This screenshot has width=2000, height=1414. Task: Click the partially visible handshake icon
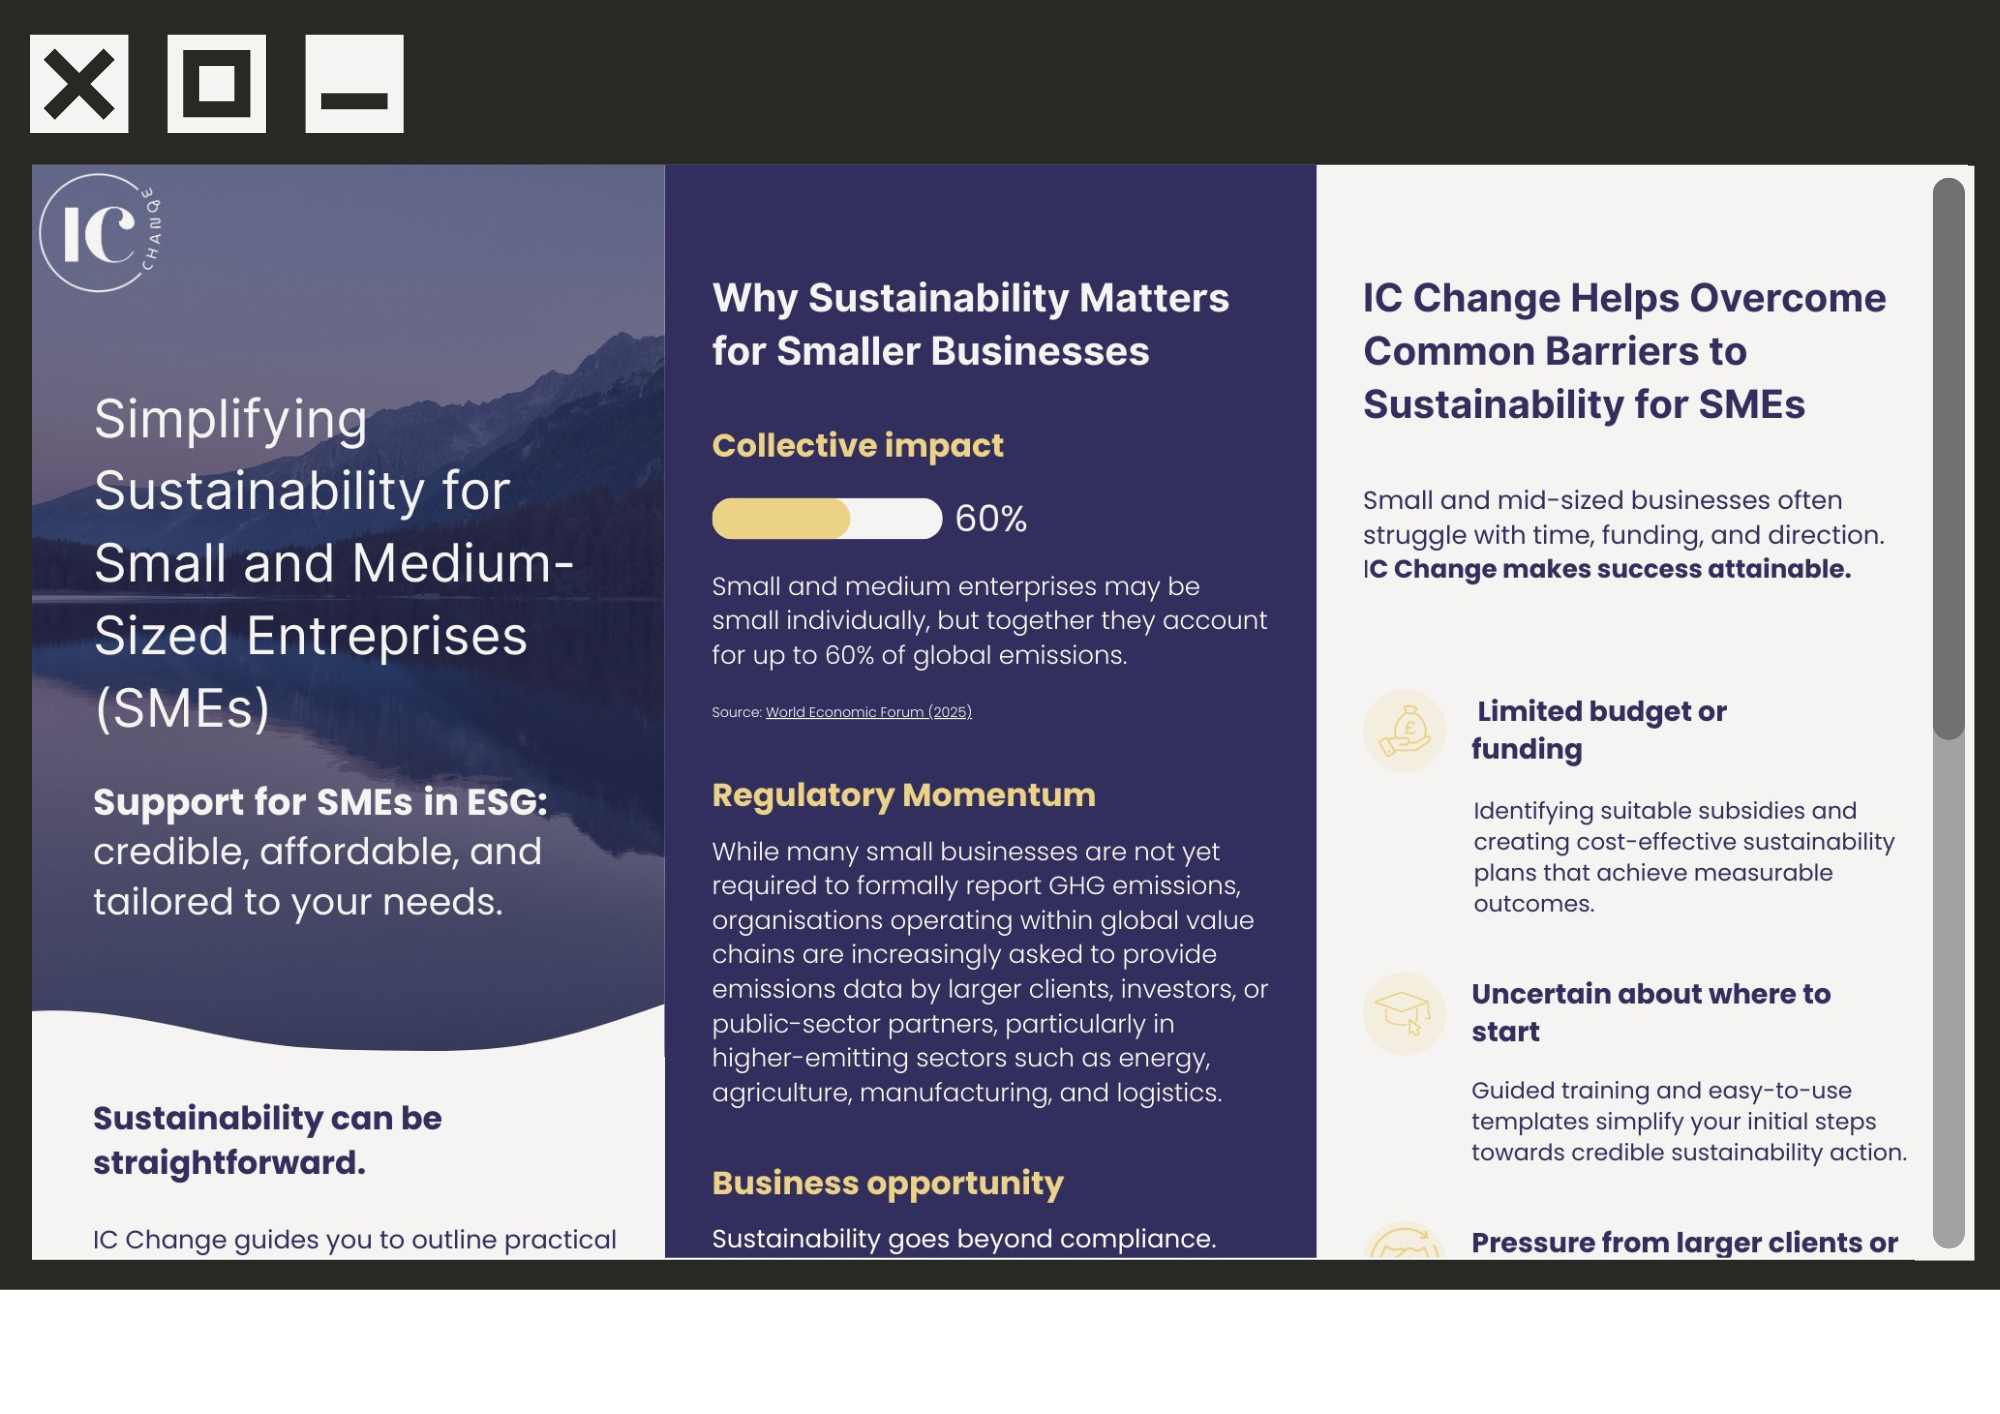pos(1404,1243)
